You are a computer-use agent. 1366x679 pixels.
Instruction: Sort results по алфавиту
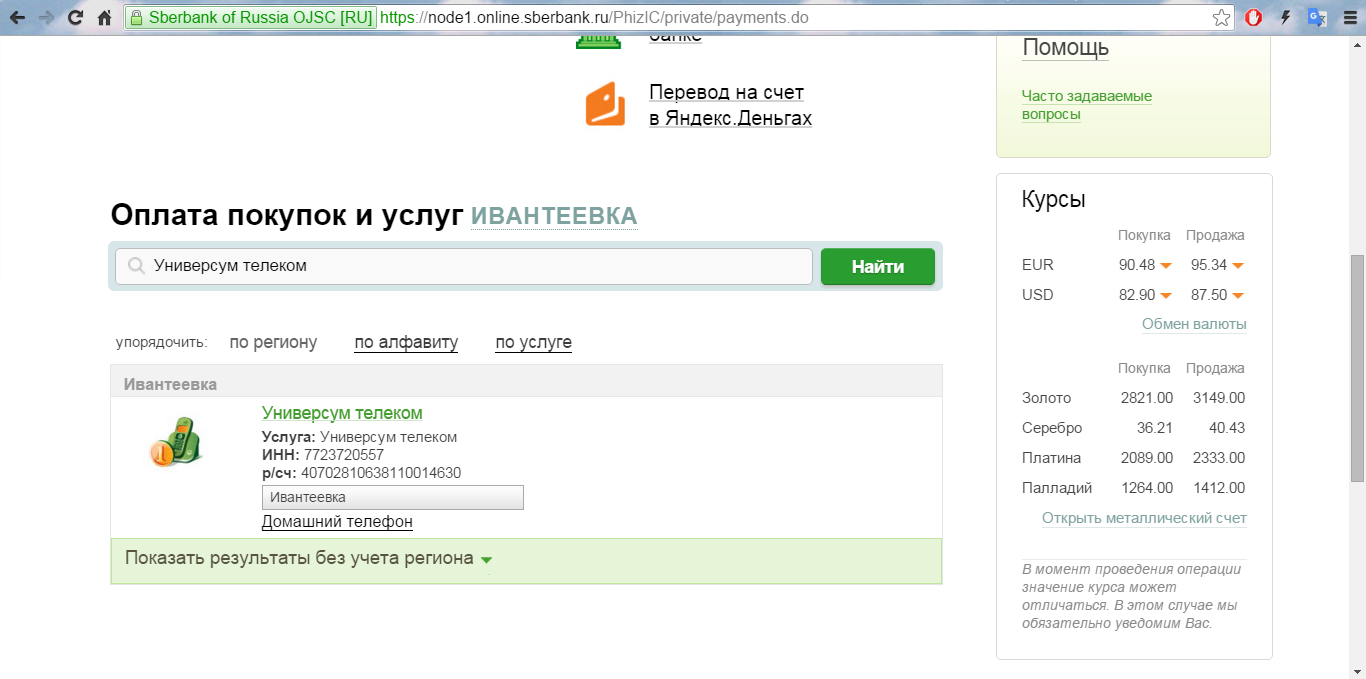click(406, 342)
